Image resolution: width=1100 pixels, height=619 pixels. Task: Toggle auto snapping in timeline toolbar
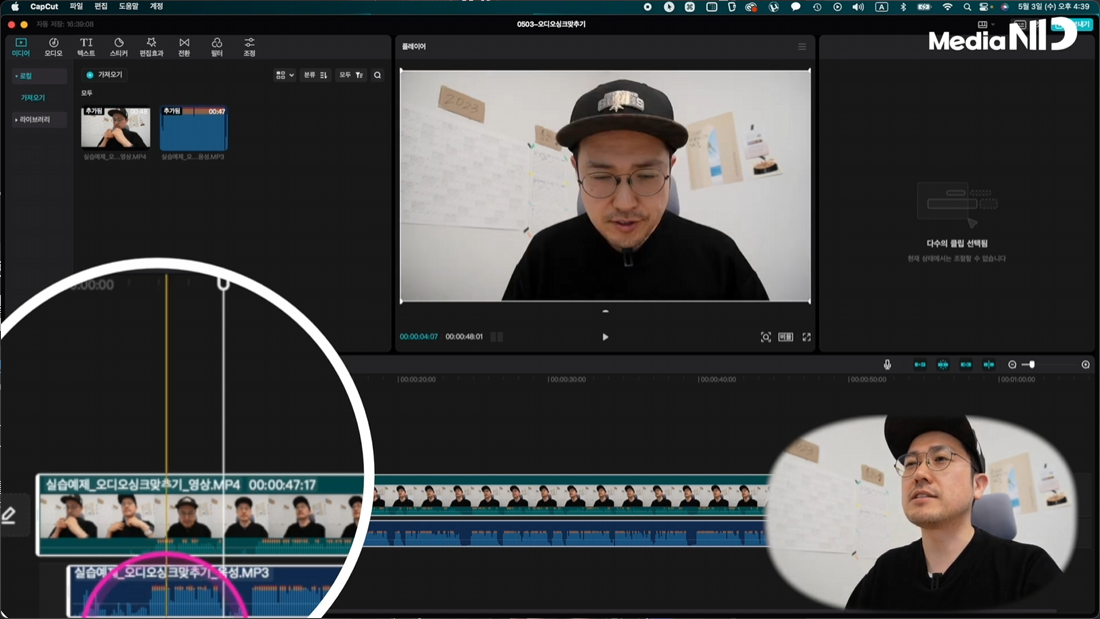pos(943,364)
